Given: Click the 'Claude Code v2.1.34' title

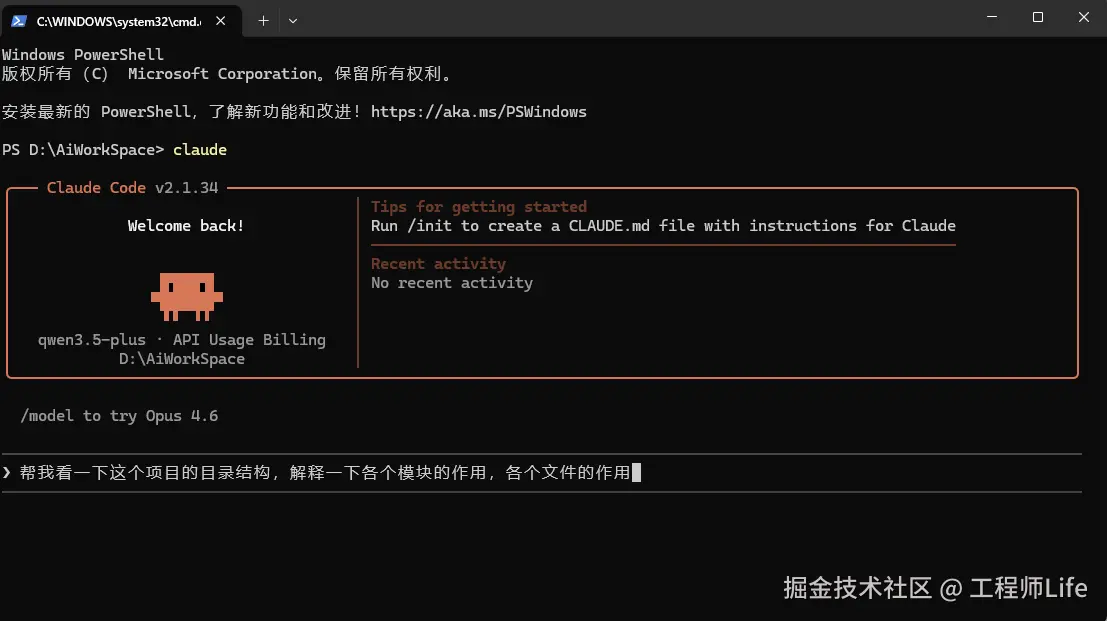Looking at the screenshot, I should point(132,188).
